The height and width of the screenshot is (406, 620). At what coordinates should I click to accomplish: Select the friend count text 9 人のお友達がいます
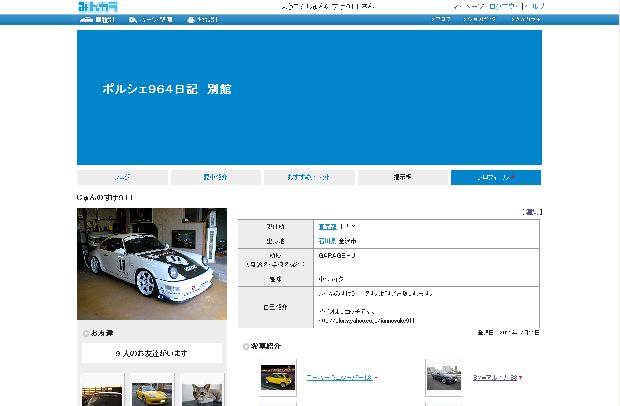click(151, 353)
